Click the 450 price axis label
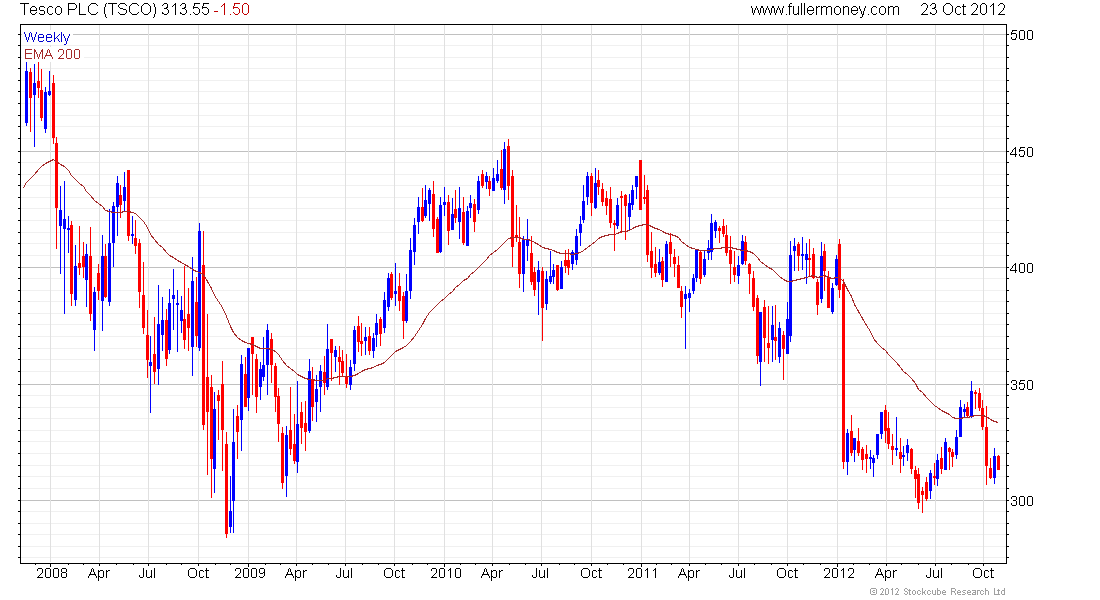Viewport: 1100px width, 600px height. click(x=1021, y=152)
